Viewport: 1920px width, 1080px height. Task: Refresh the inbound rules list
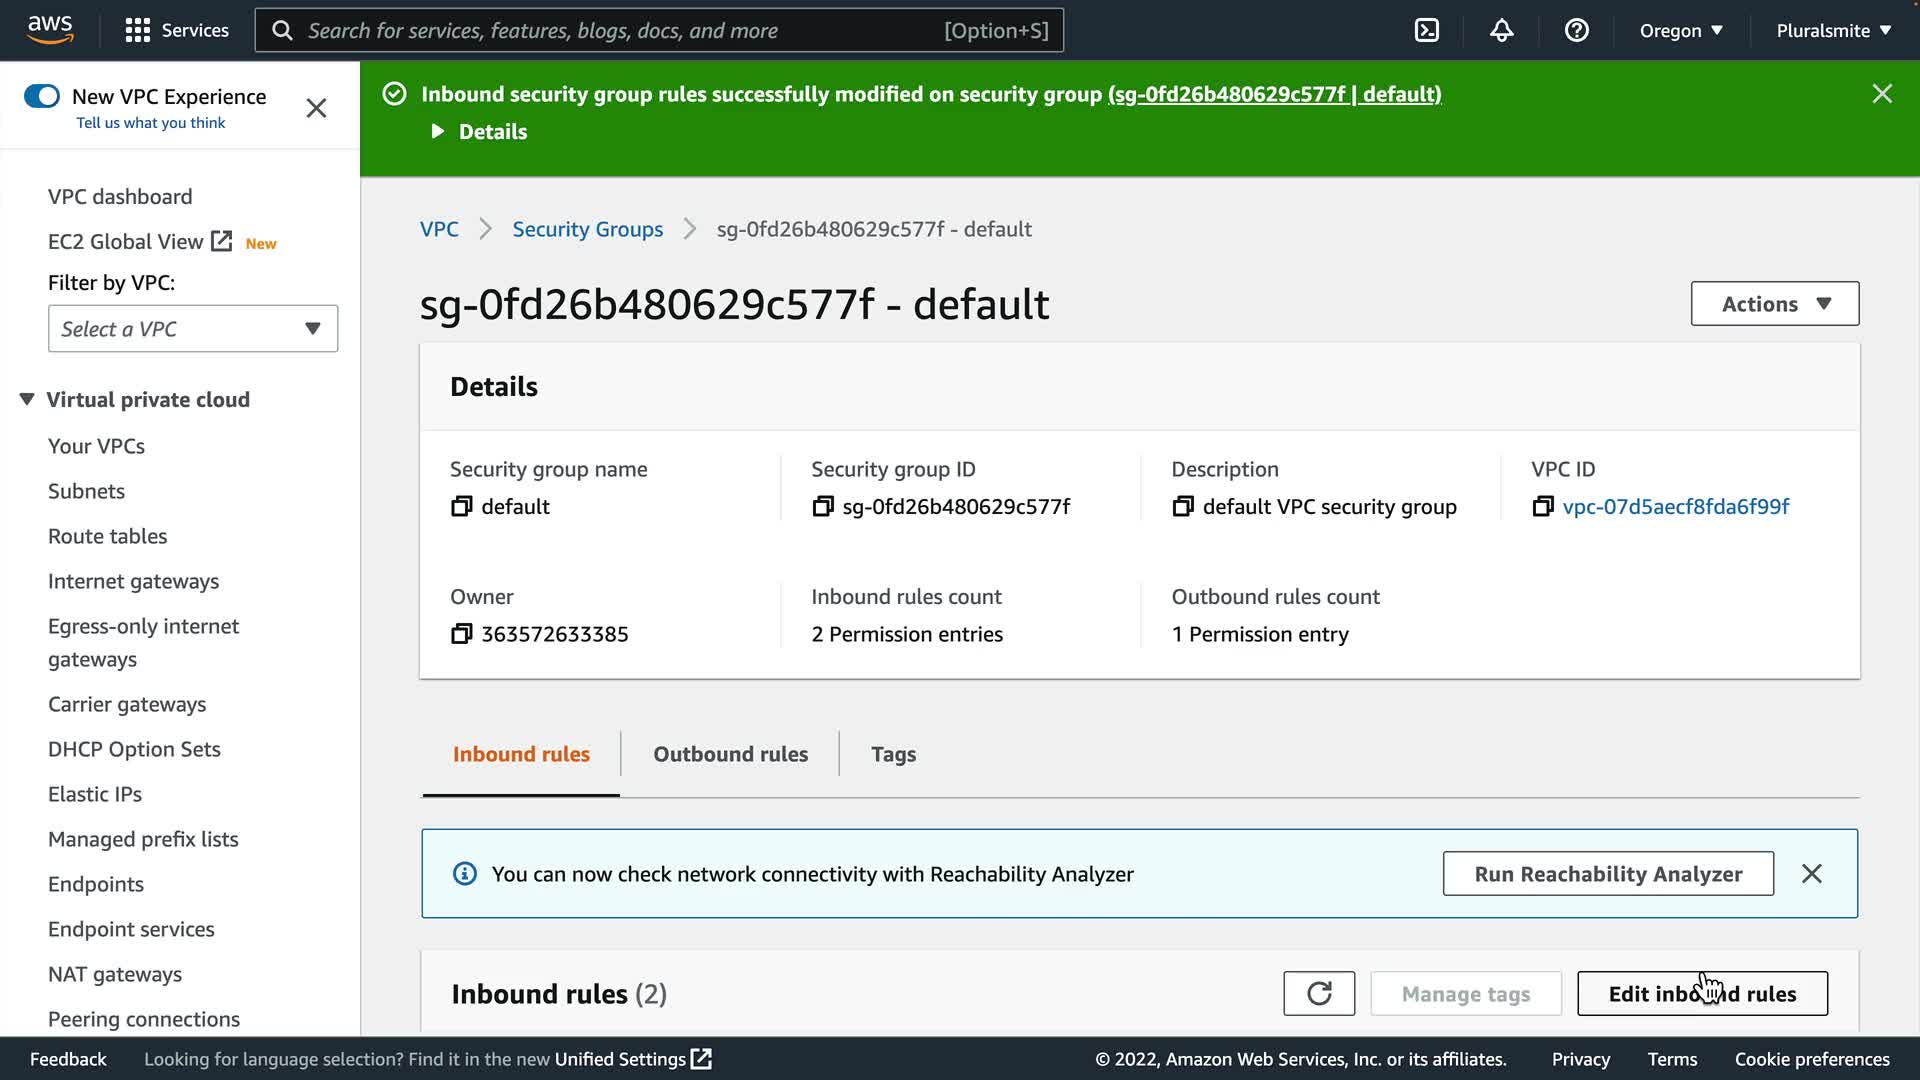pos(1319,993)
